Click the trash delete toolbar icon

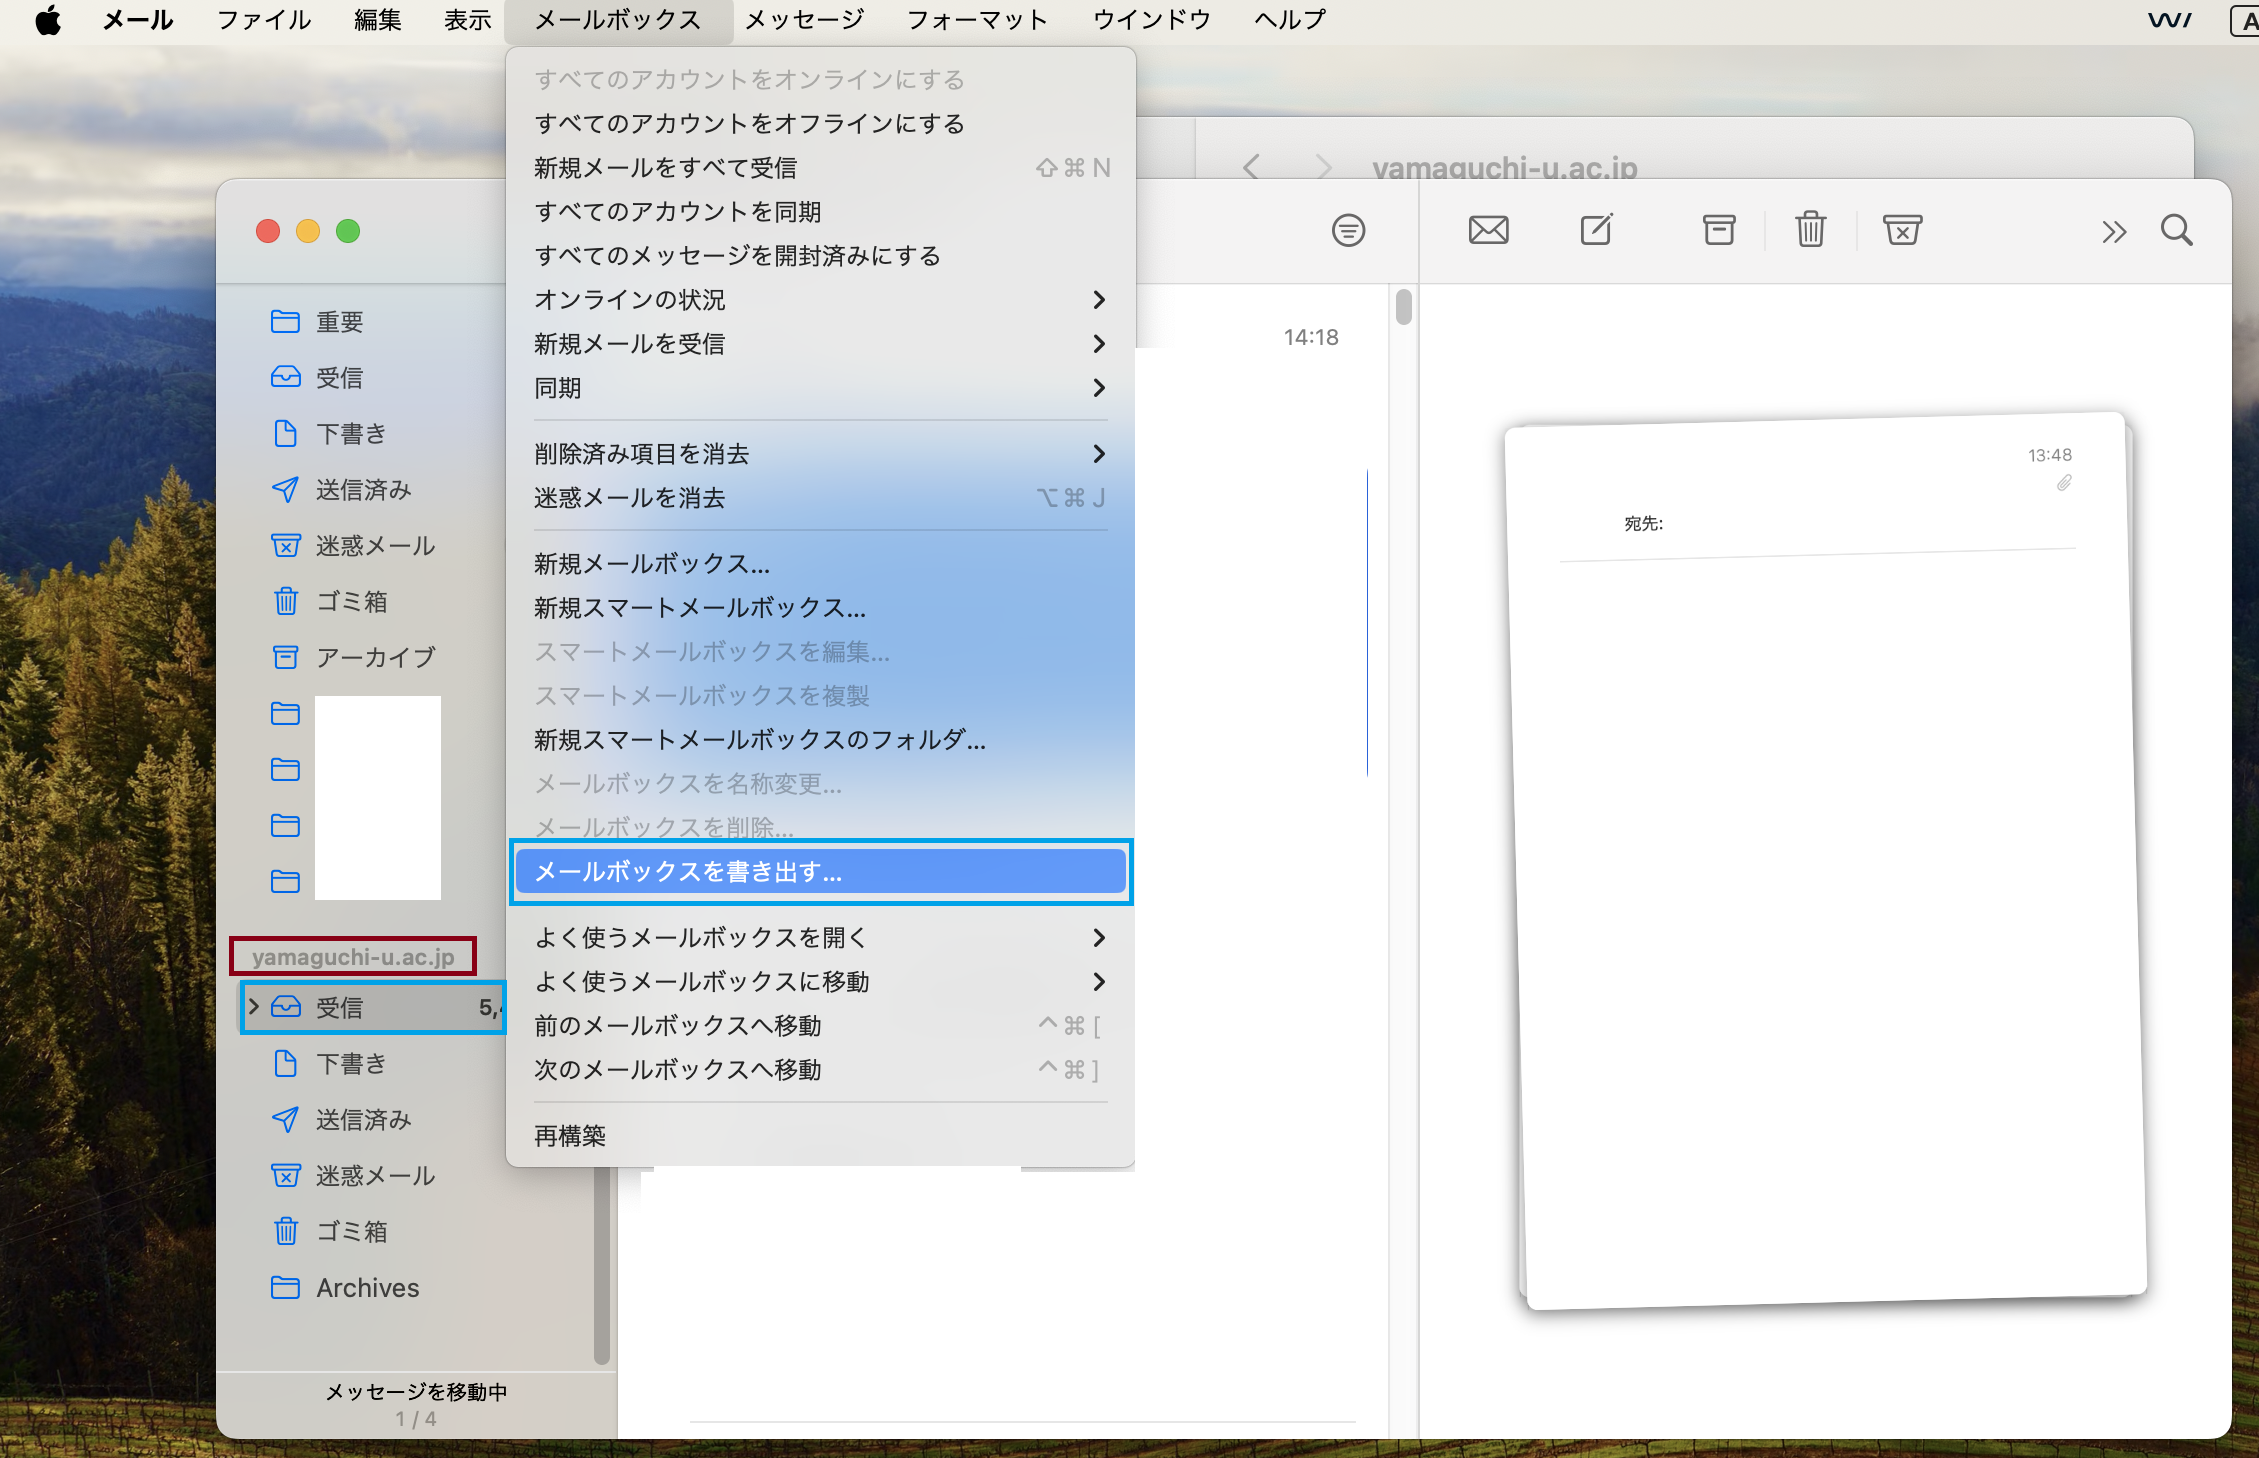point(1811,230)
